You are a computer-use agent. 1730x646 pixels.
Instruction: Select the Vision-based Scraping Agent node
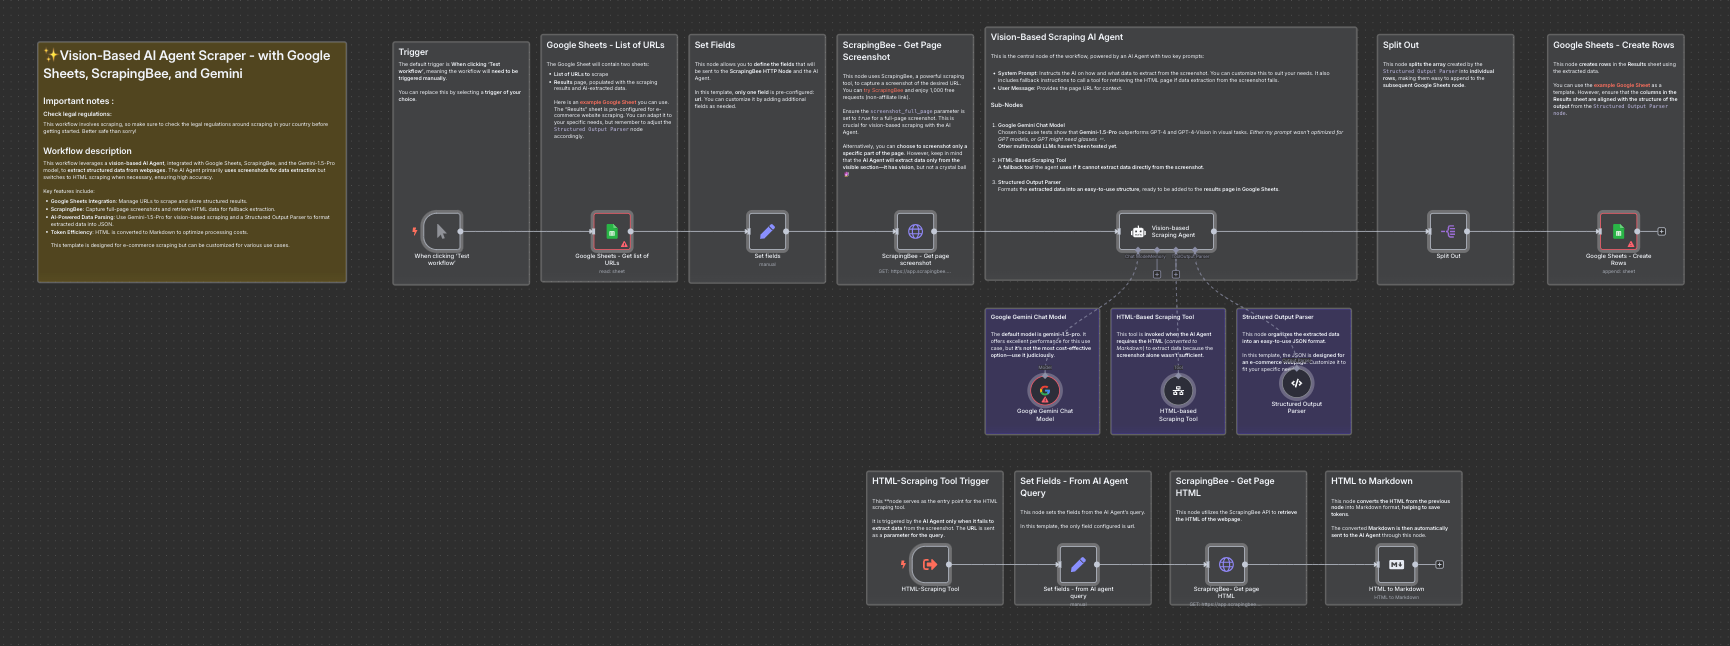[1166, 231]
